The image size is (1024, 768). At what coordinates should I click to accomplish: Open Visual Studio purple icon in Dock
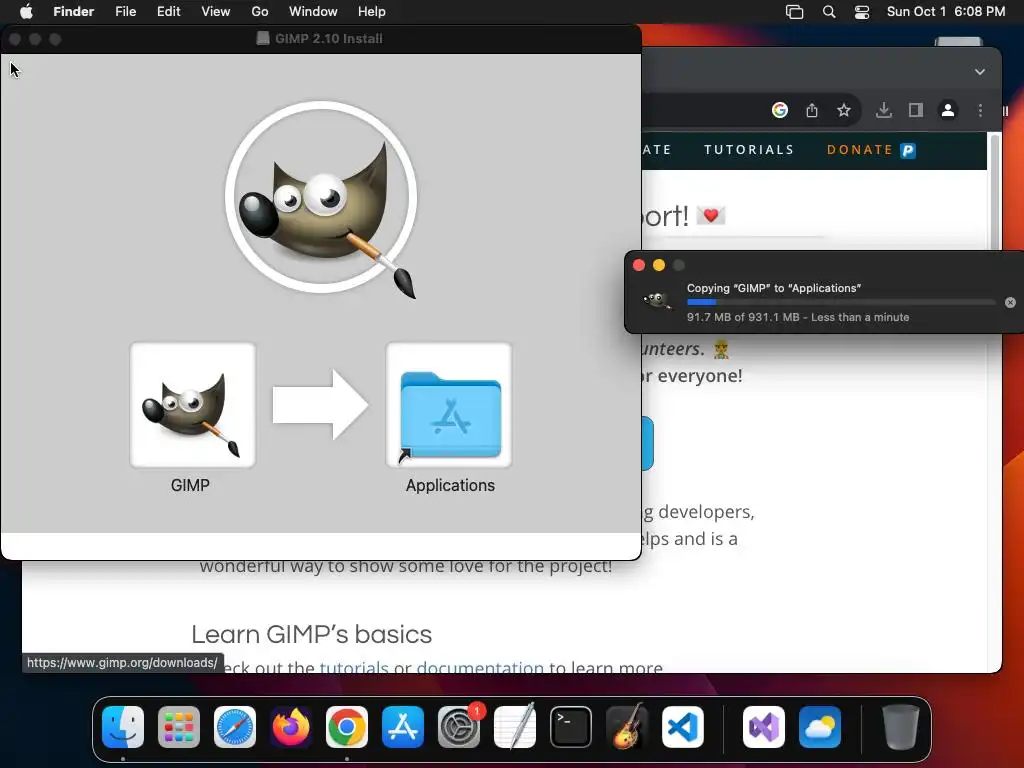point(764,727)
